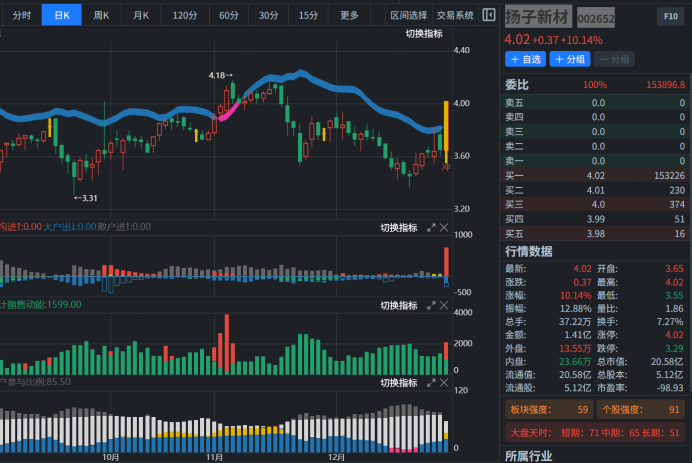
Task: Collapse the right panel with the sidebar toggle icon
Action: pos(488,15)
